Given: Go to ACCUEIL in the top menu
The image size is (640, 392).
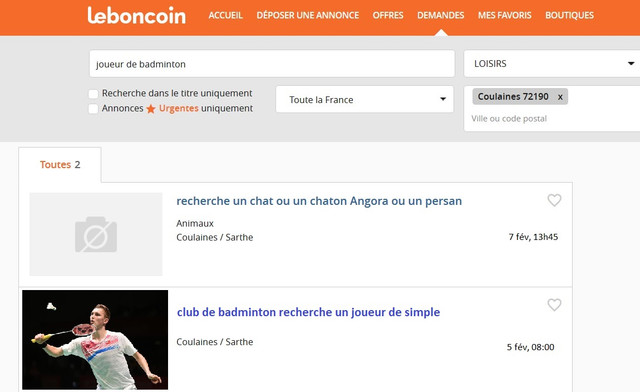Looking at the screenshot, I should click(225, 16).
